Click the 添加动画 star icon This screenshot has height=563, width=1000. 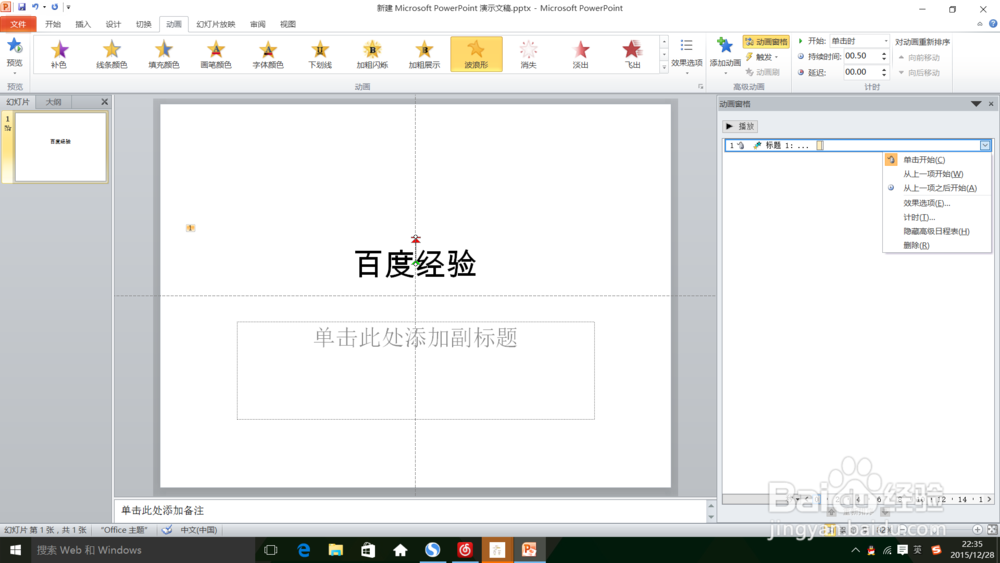tap(724, 46)
